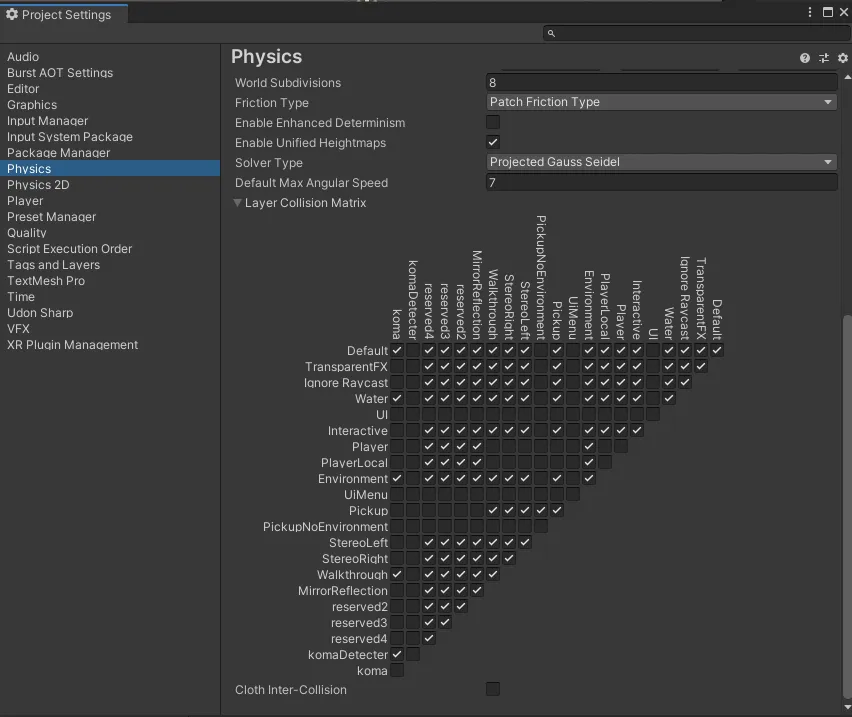Open Player settings category
The height and width of the screenshot is (717, 852).
pos(110,201)
